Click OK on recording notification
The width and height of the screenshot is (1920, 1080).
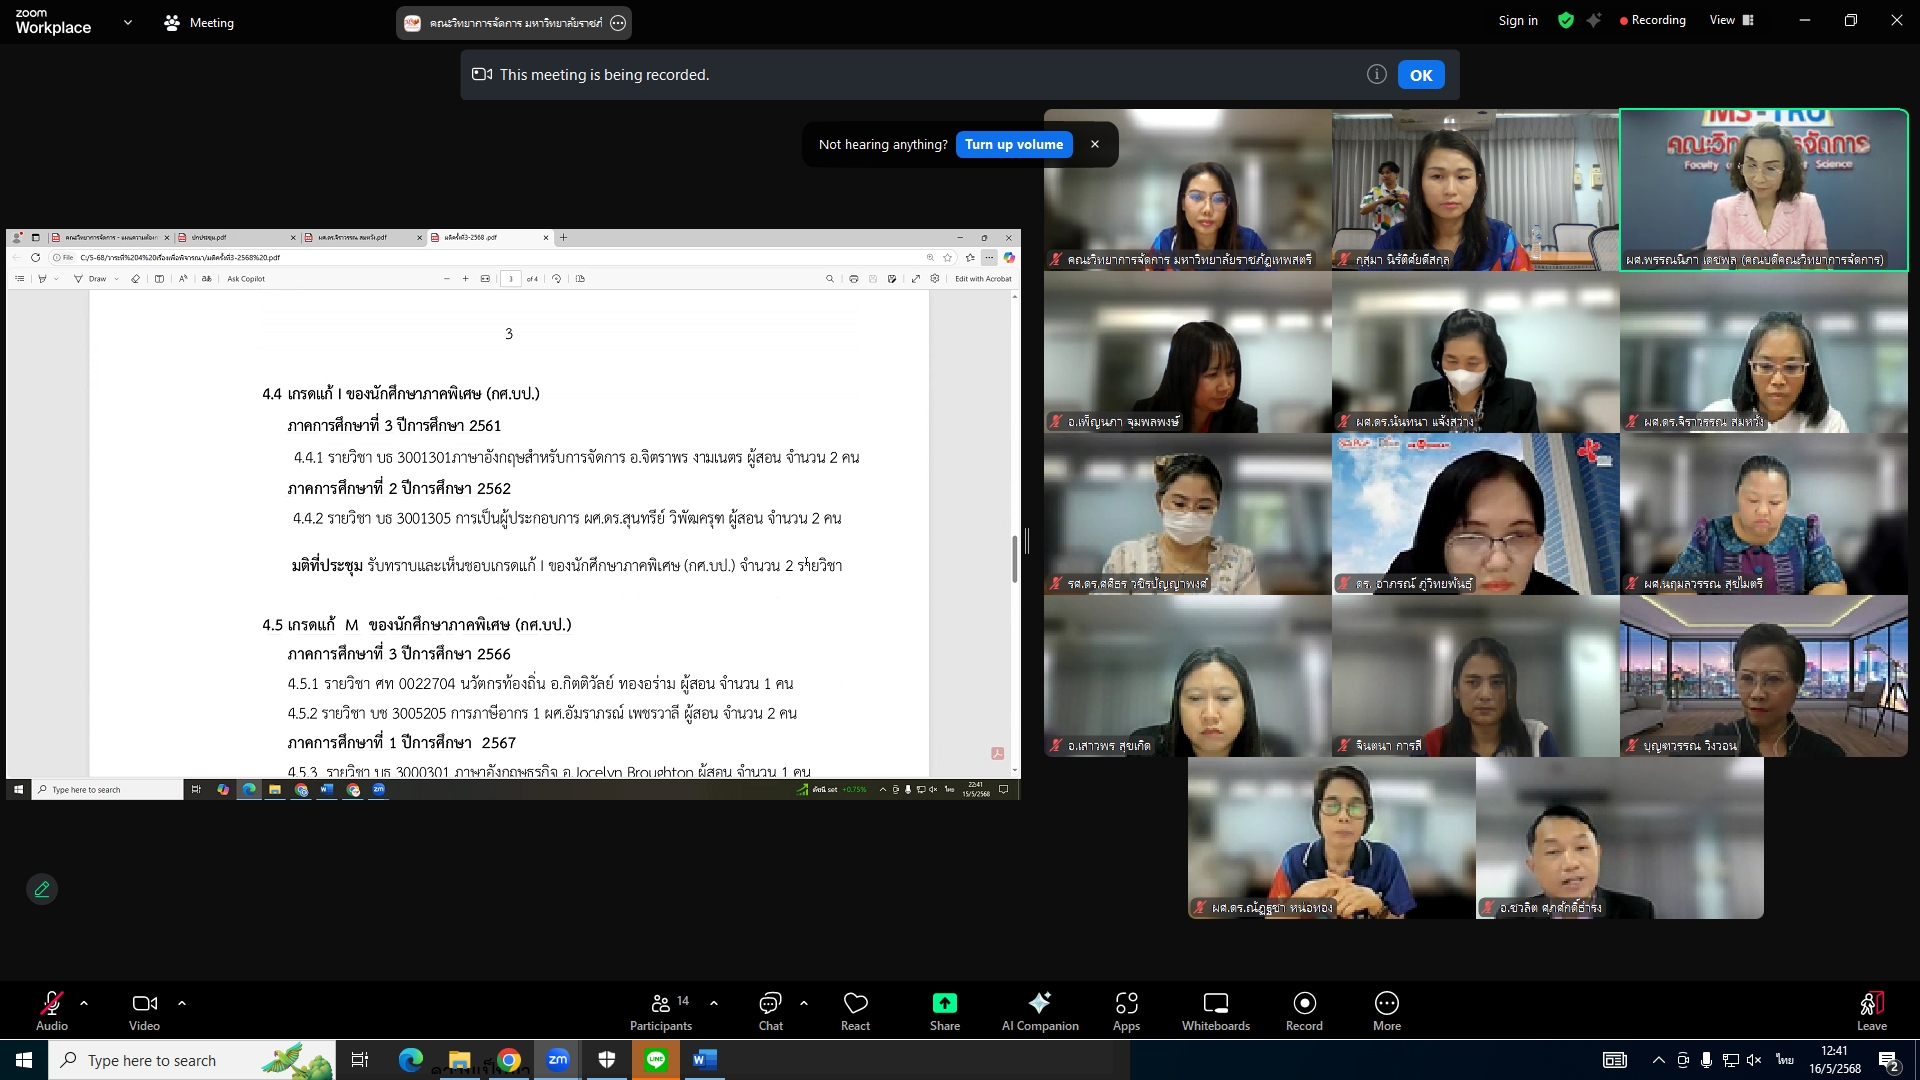tap(1420, 75)
